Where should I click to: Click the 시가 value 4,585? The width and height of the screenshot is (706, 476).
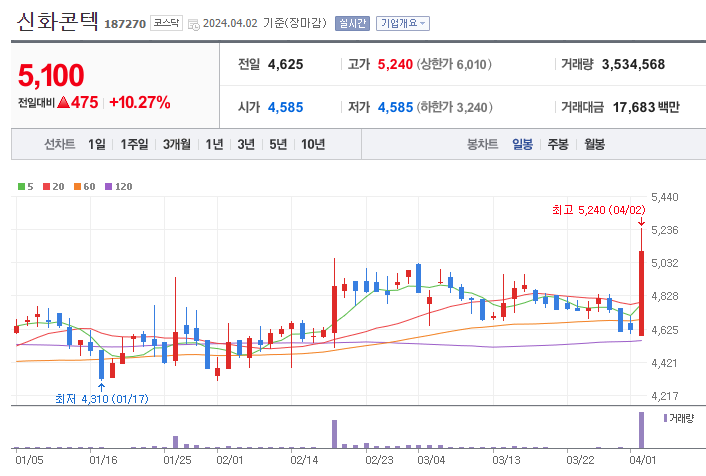click(285, 107)
